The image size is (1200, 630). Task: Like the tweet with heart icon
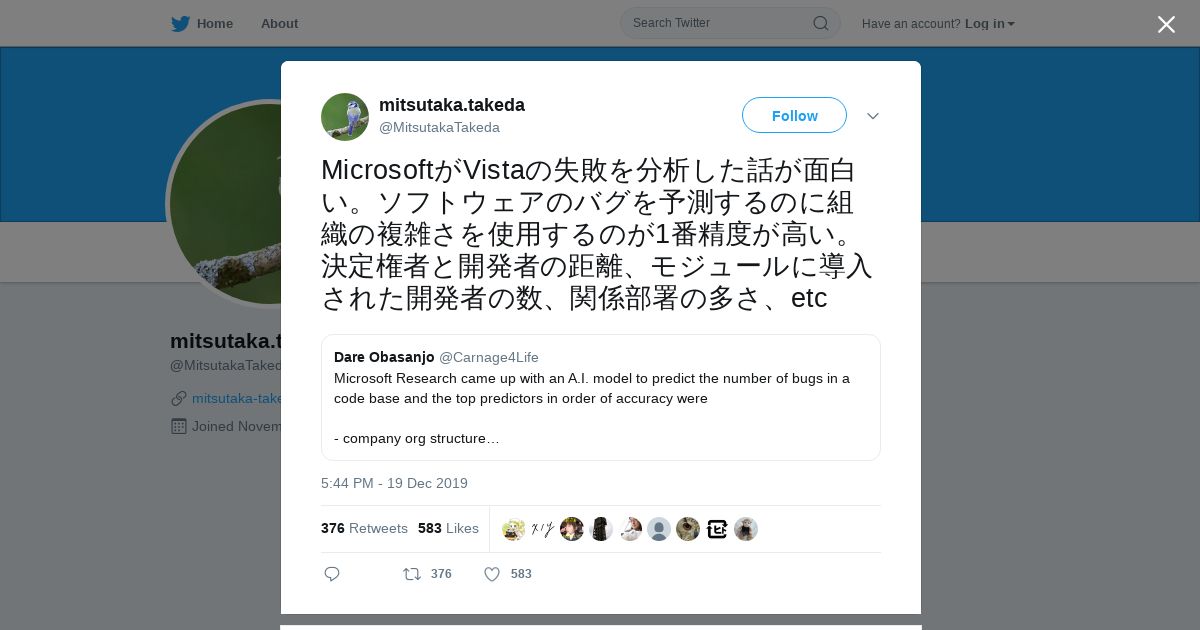pos(492,574)
